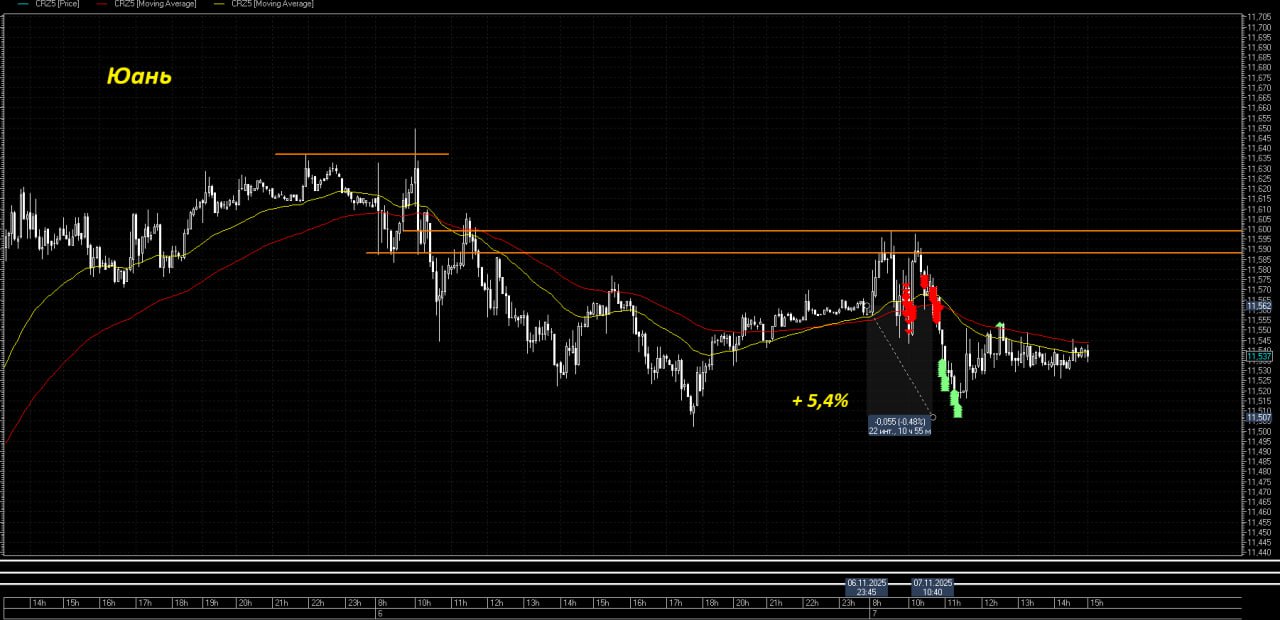Click the current price label 11,537
This screenshot has height=620, width=1280.
1259,356
